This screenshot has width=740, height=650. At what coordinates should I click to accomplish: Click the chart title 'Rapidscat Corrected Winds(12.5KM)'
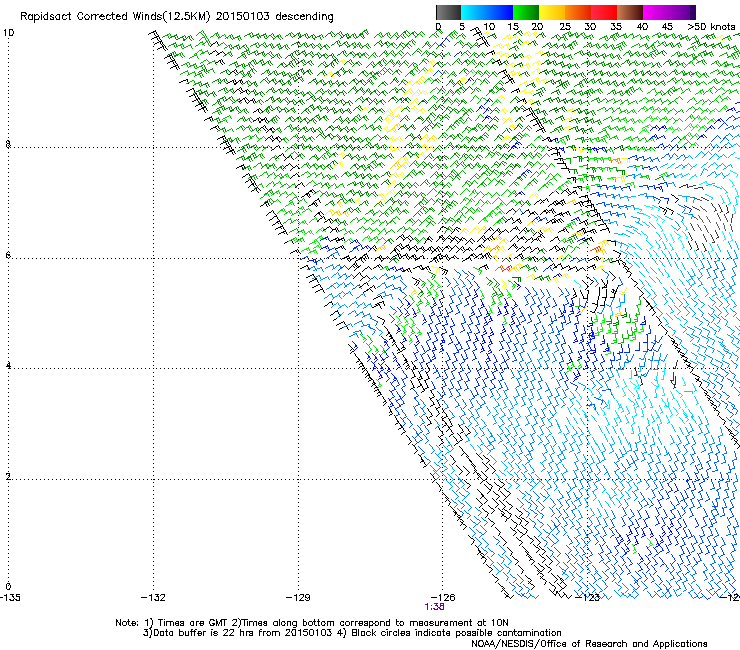(115, 17)
